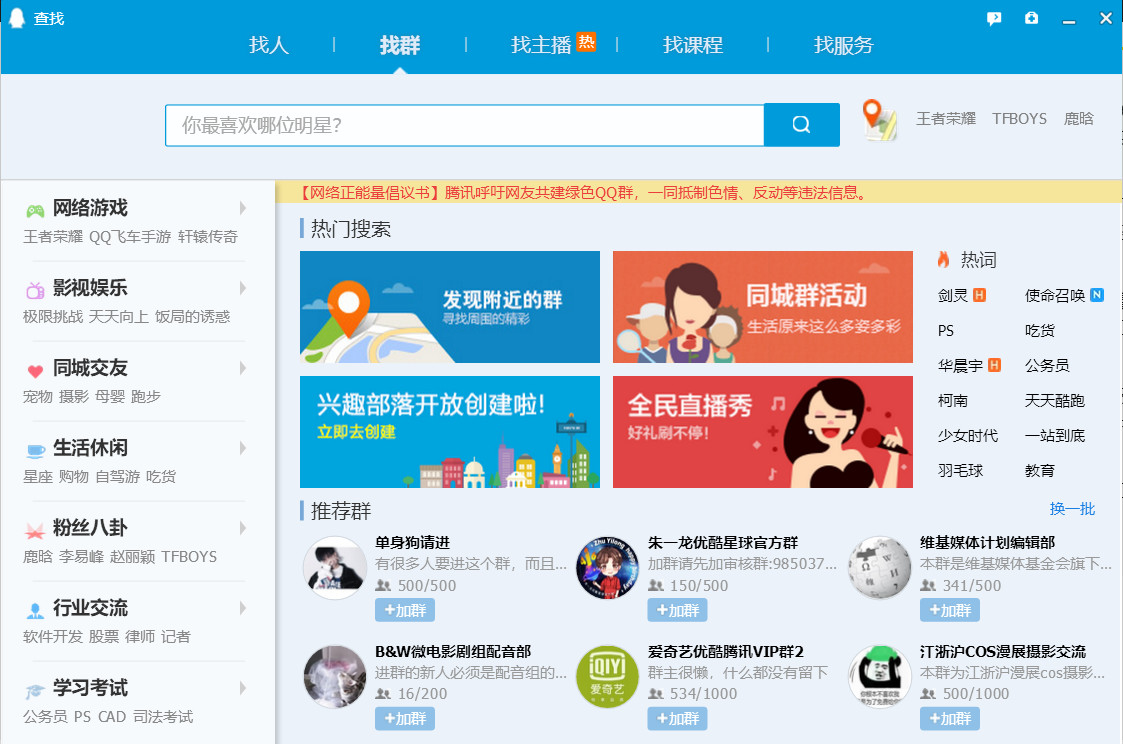Open the 找课程 tab
This screenshot has width=1123, height=744.
pyautogui.click(x=694, y=45)
